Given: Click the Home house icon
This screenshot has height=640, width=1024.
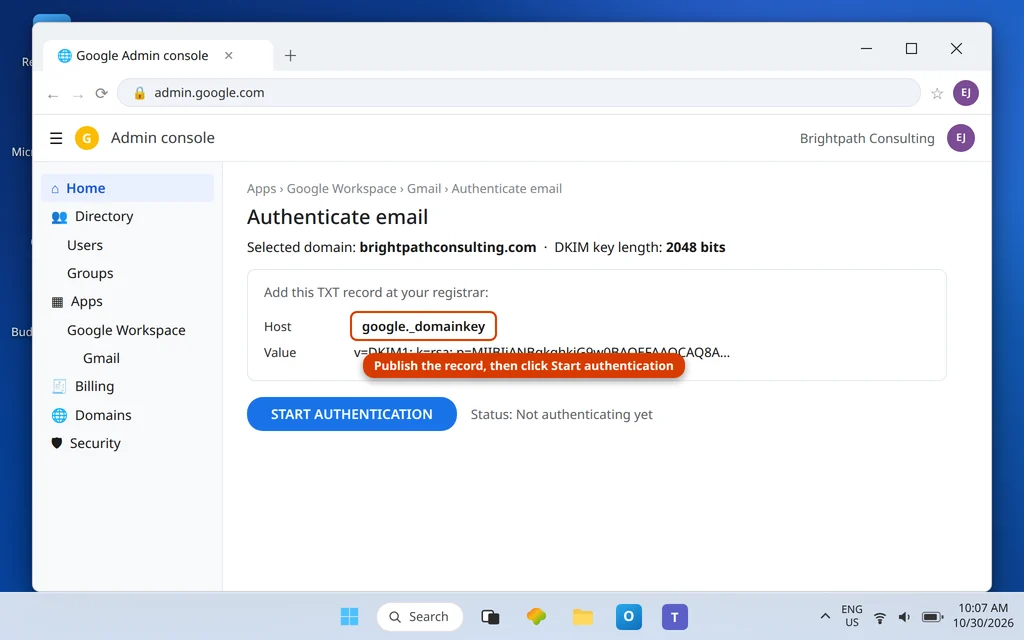Looking at the screenshot, I should [55, 189].
